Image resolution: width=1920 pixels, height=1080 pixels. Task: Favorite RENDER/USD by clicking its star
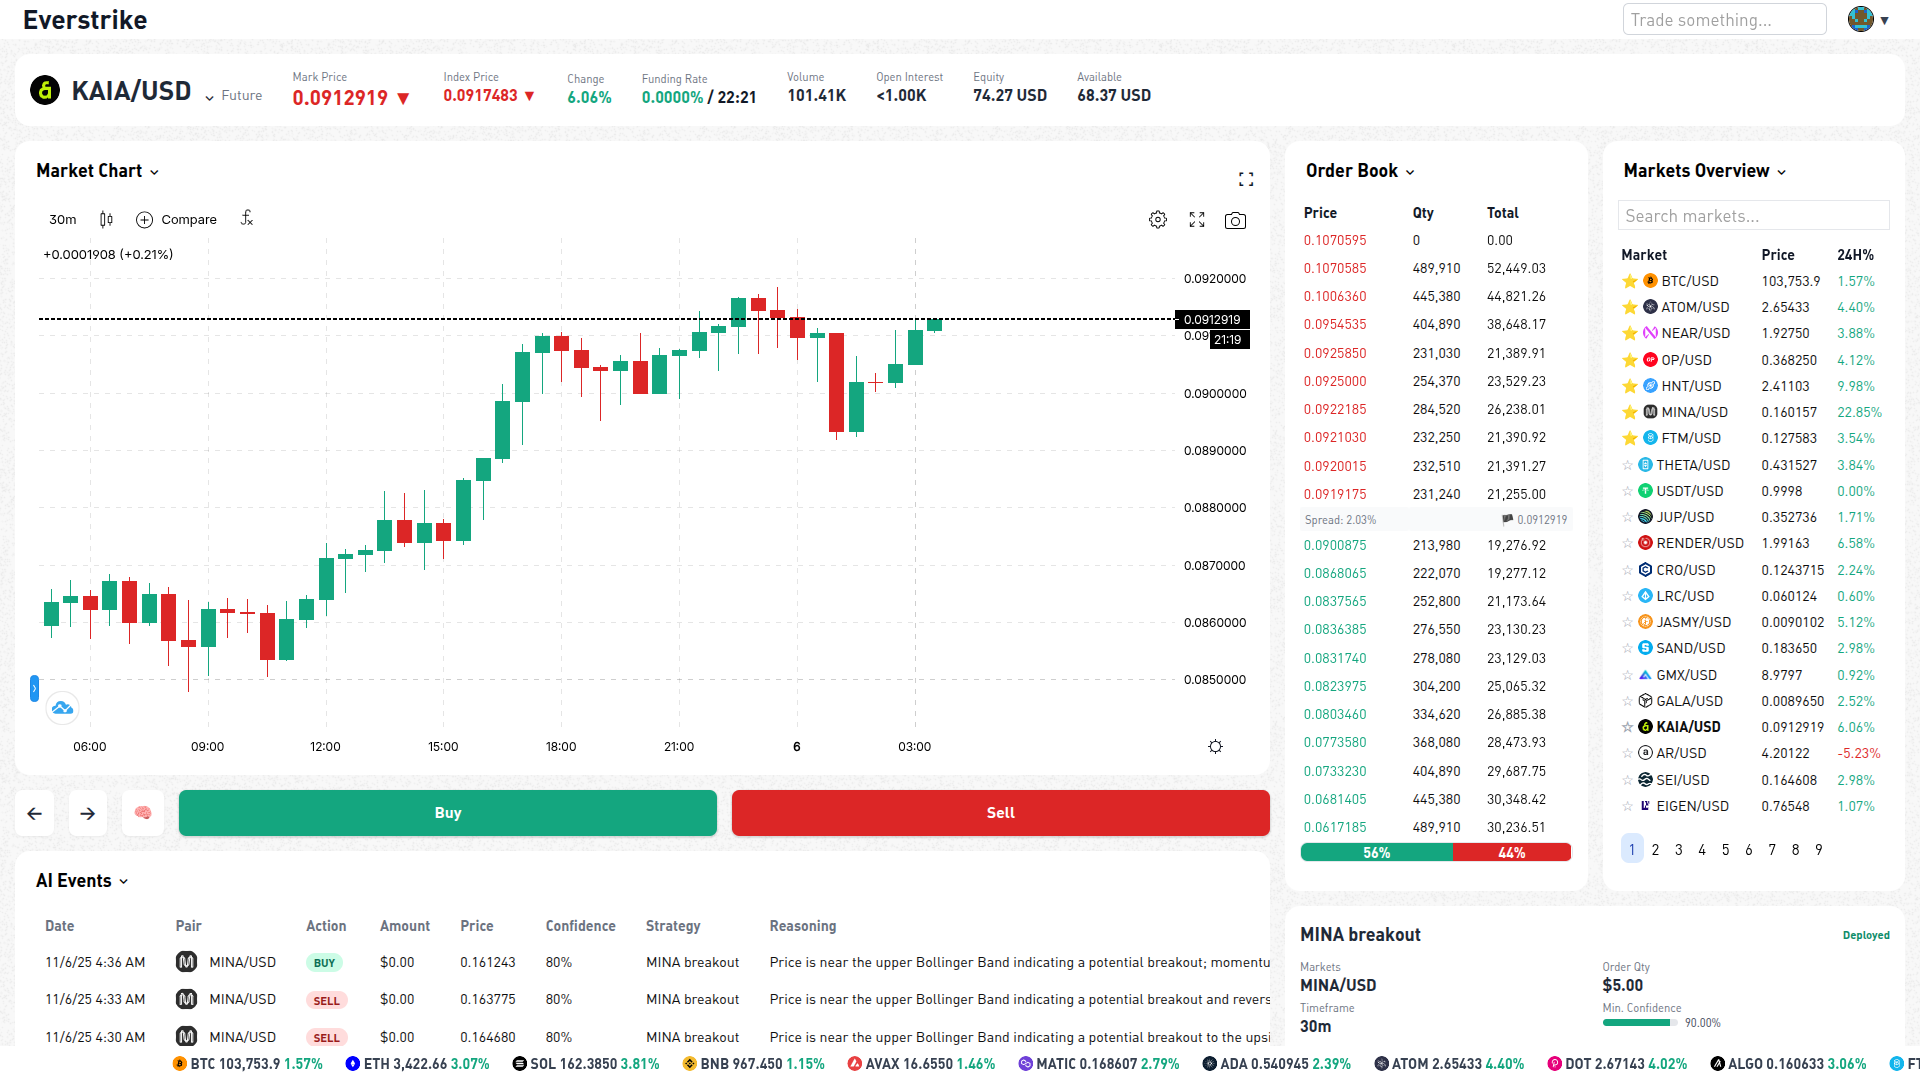pos(1629,543)
